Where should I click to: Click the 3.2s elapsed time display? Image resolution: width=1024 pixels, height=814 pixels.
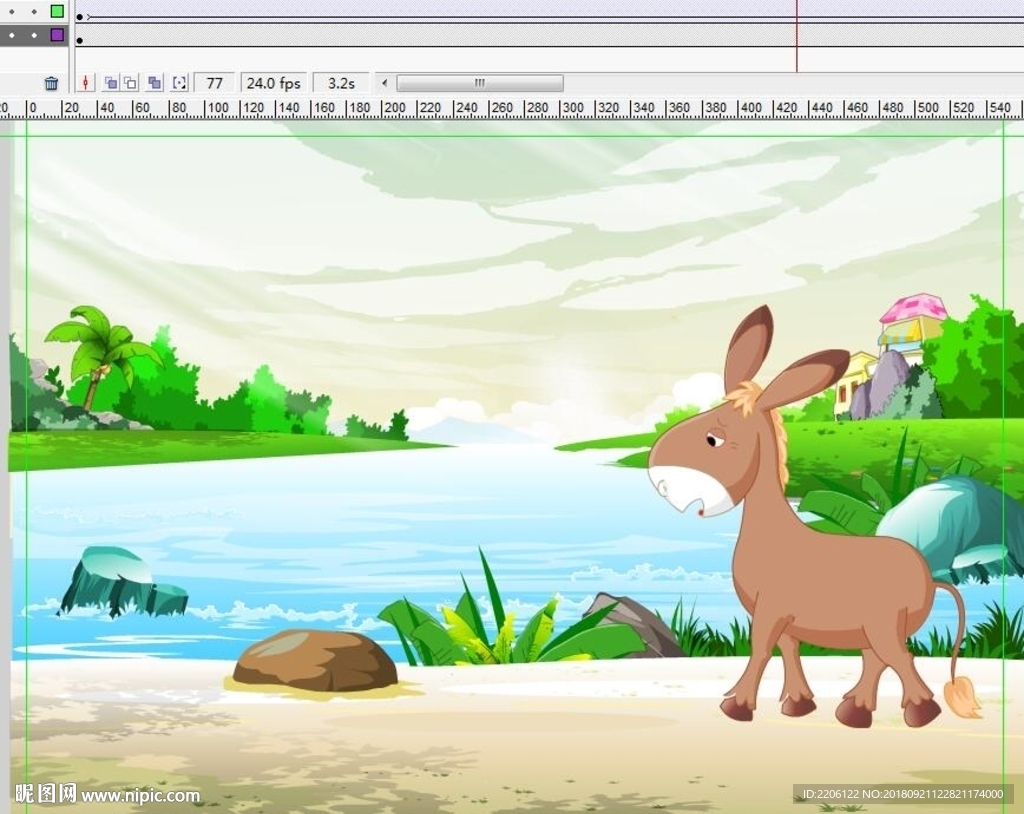click(341, 83)
